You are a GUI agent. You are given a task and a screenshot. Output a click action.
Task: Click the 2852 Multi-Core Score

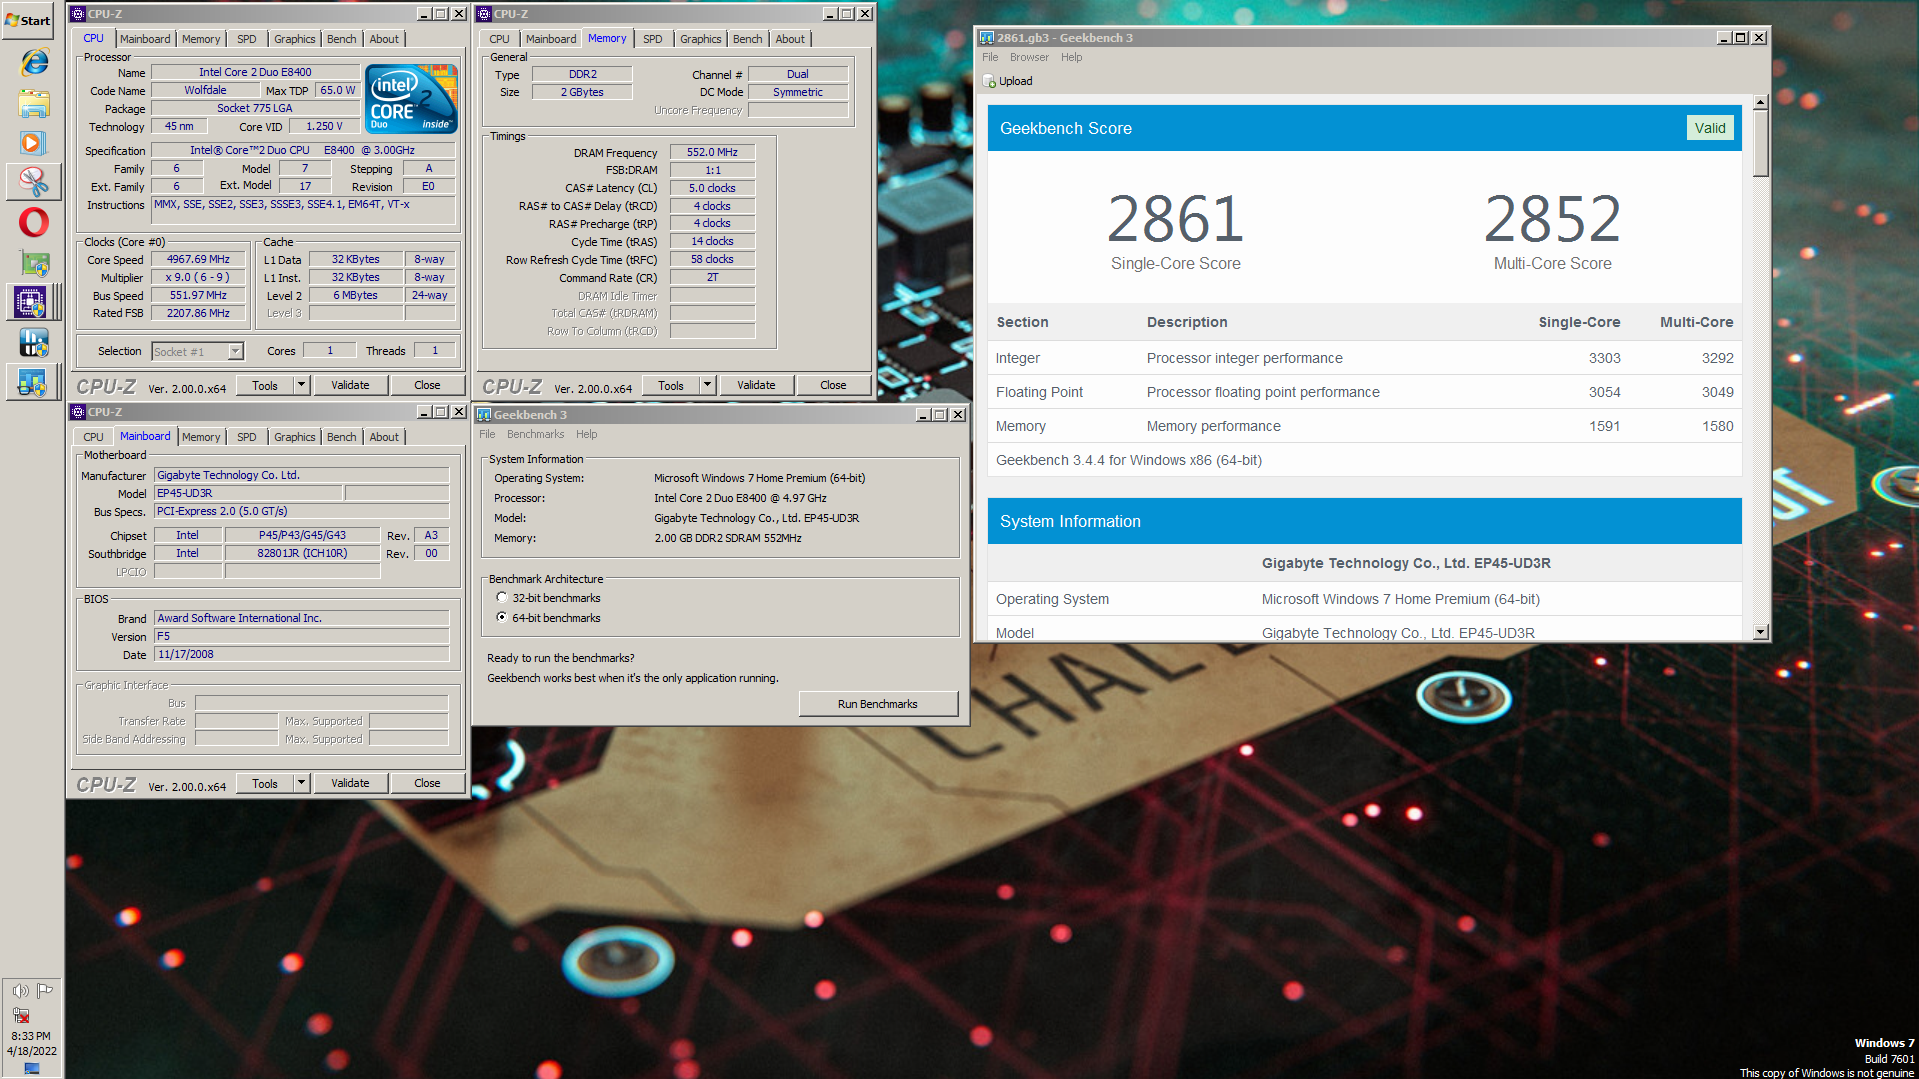point(1552,220)
